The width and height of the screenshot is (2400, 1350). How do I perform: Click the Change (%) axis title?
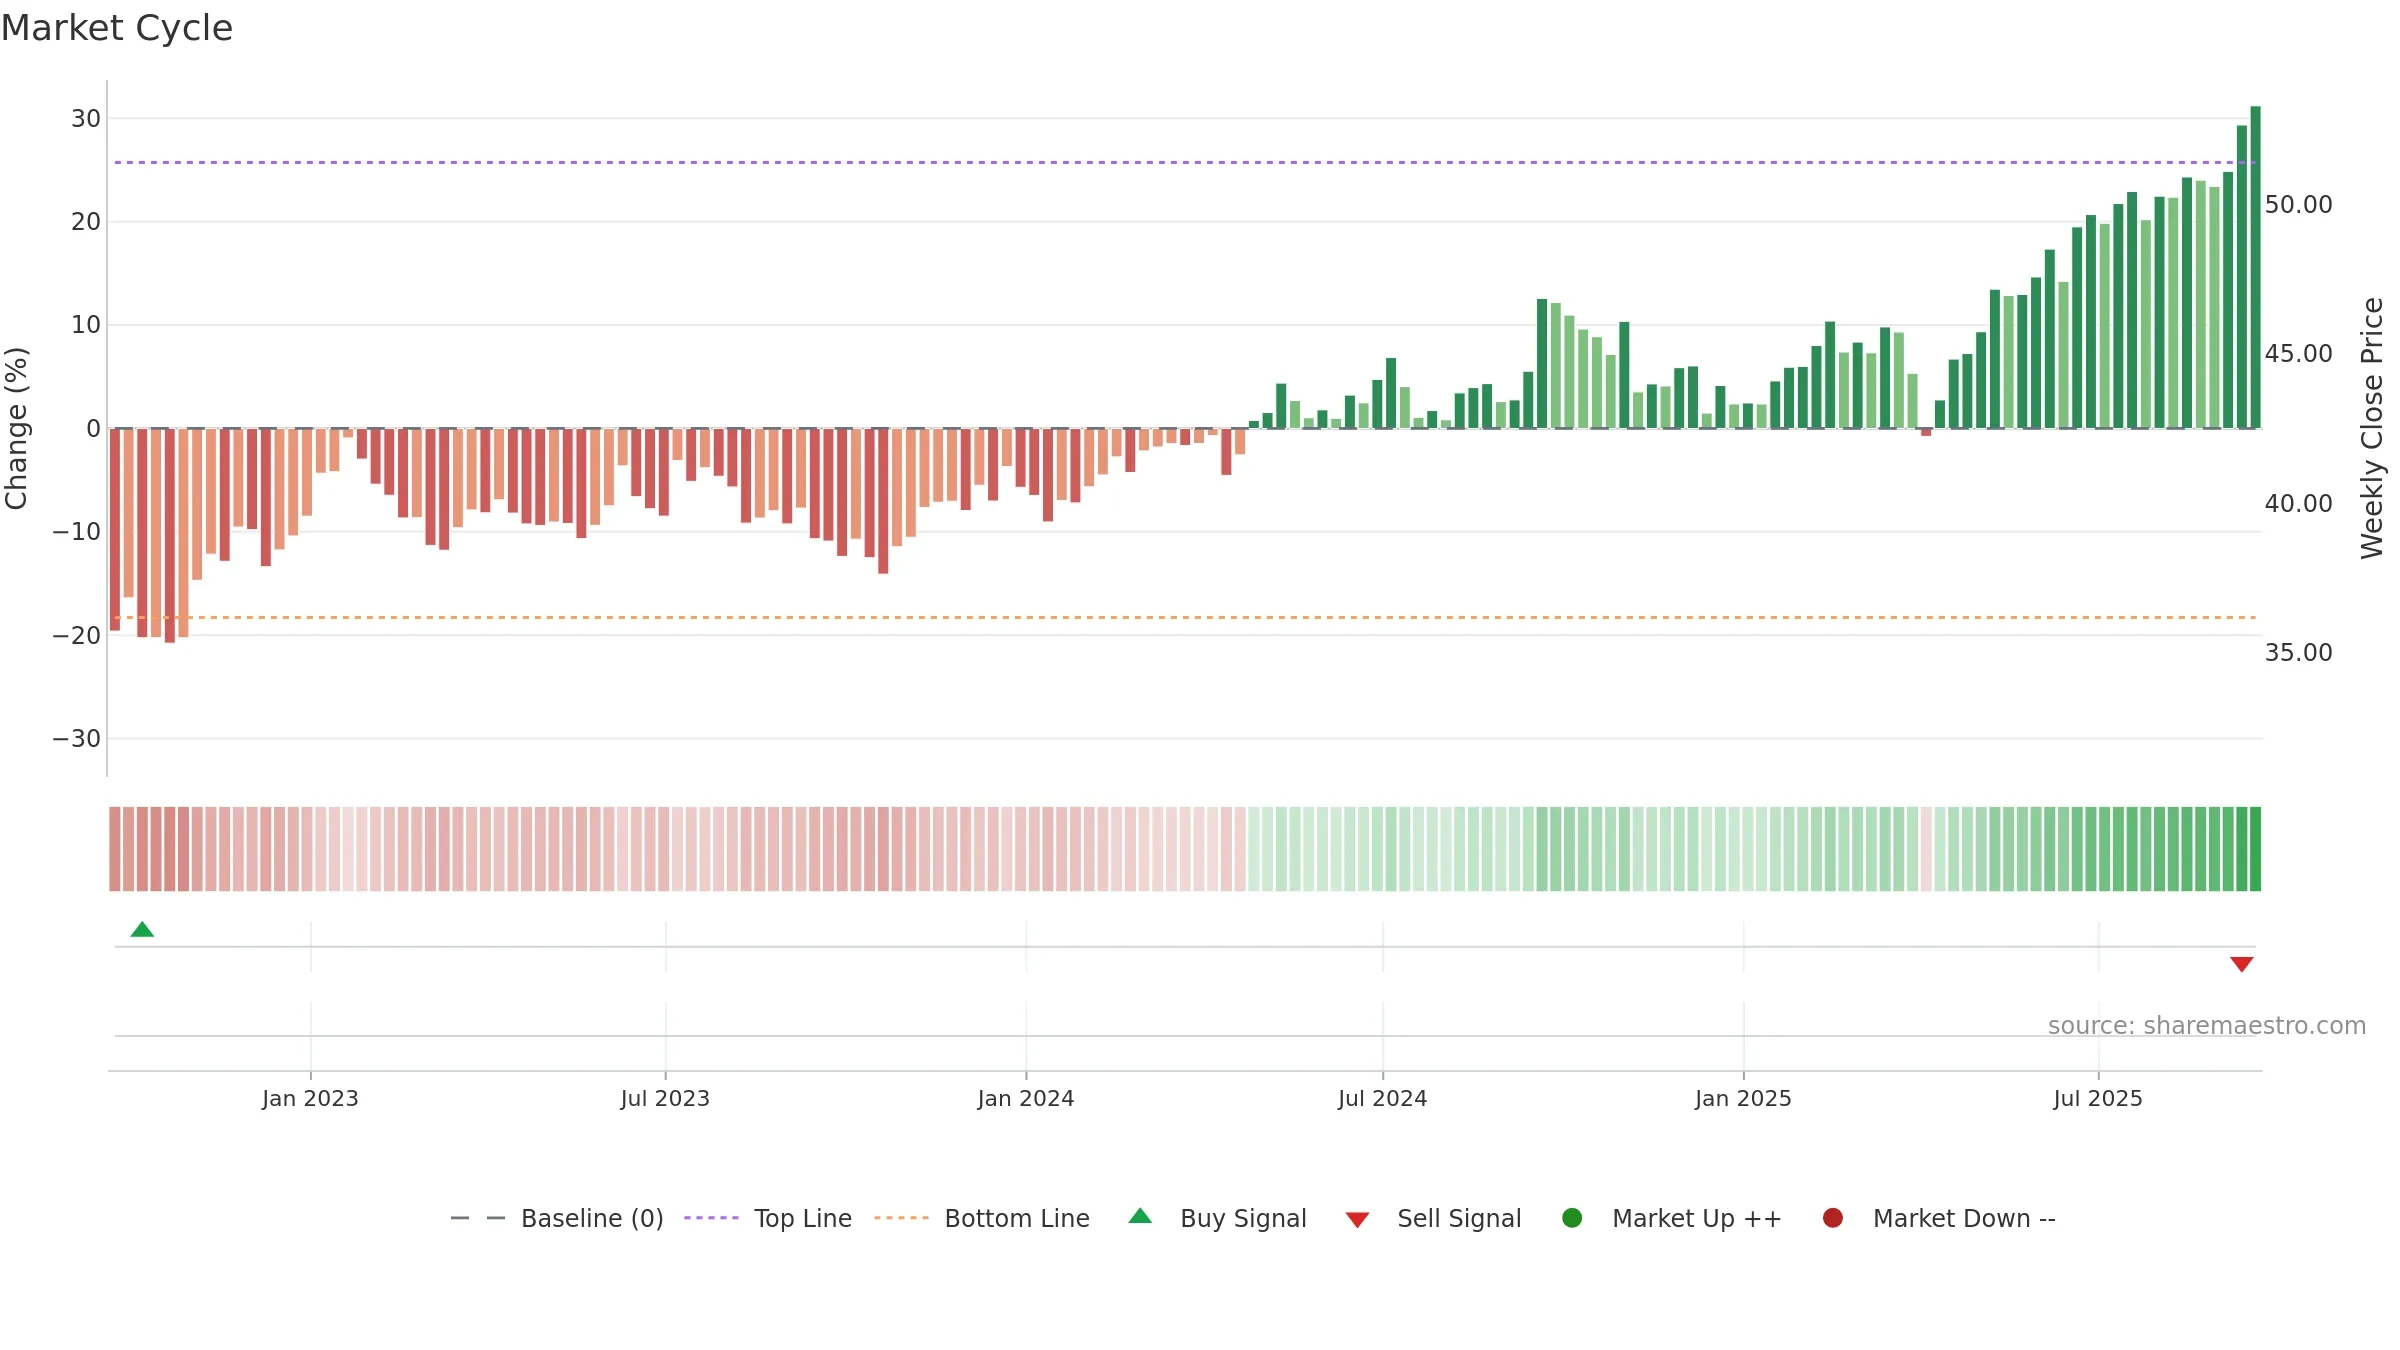16,428
